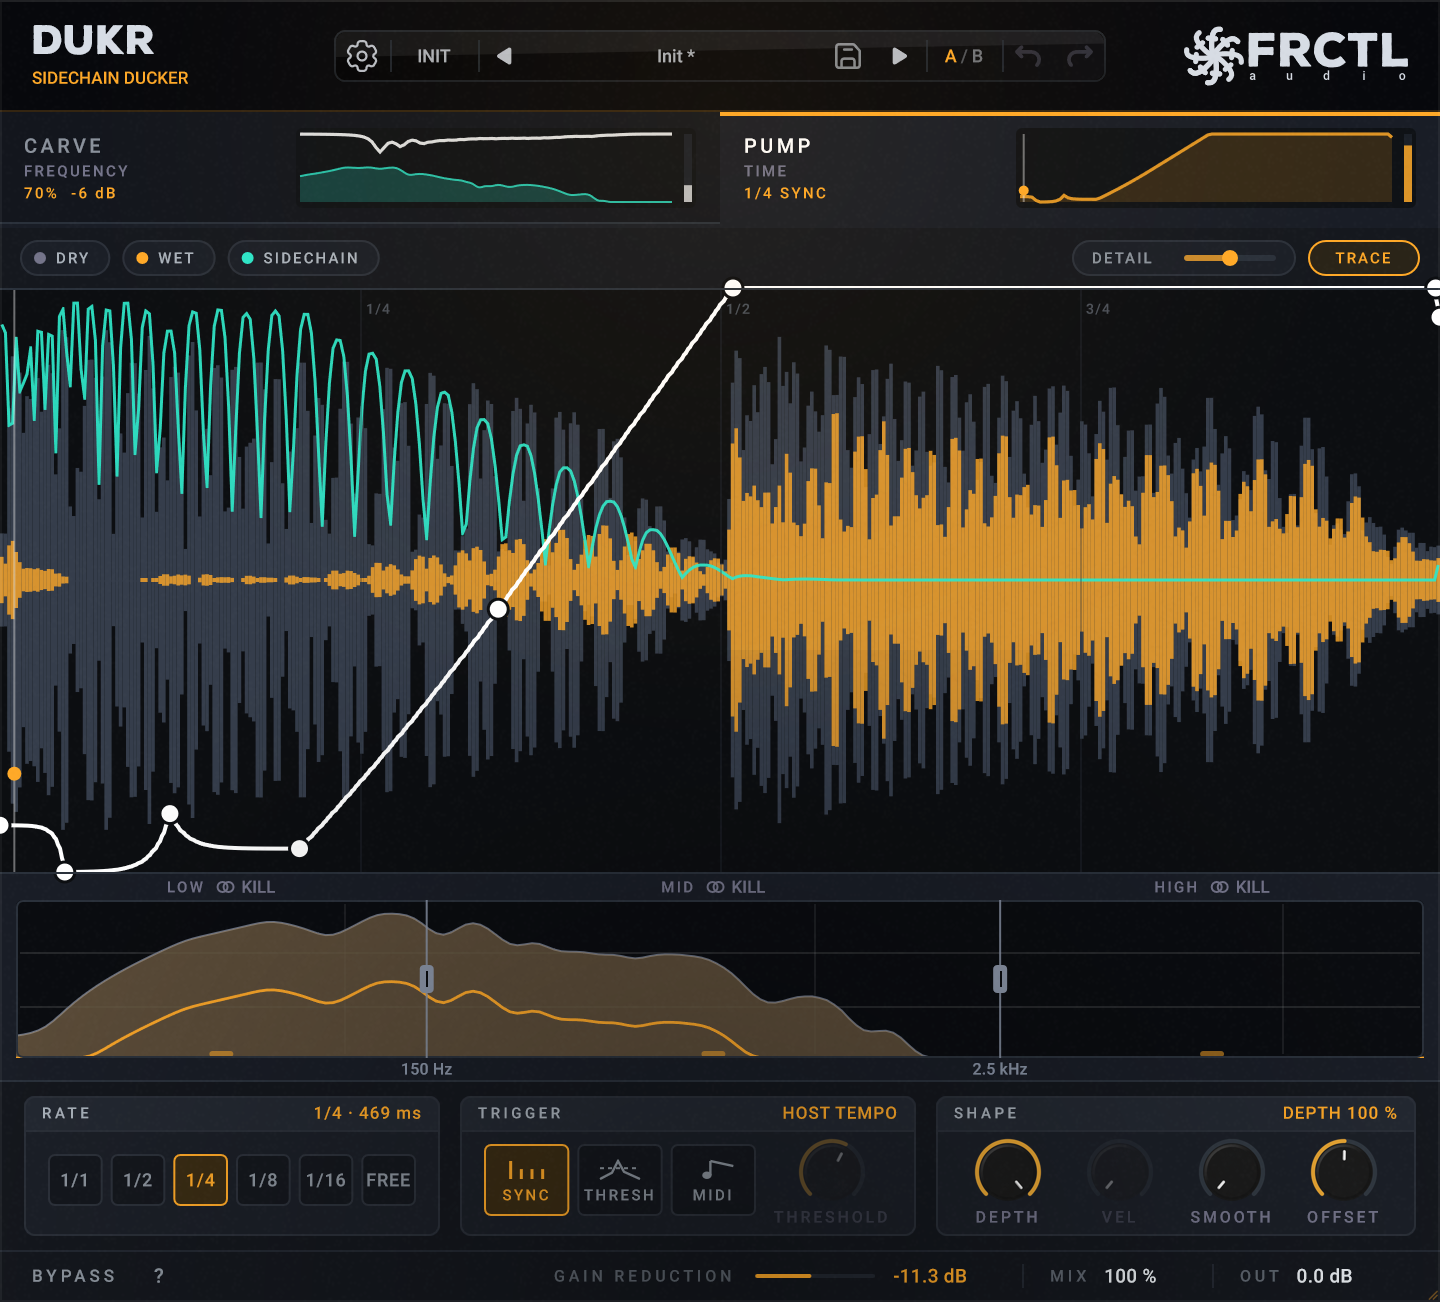Set rate to 1/2
1440x1302 pixels.
click(x=138, y=1180)
